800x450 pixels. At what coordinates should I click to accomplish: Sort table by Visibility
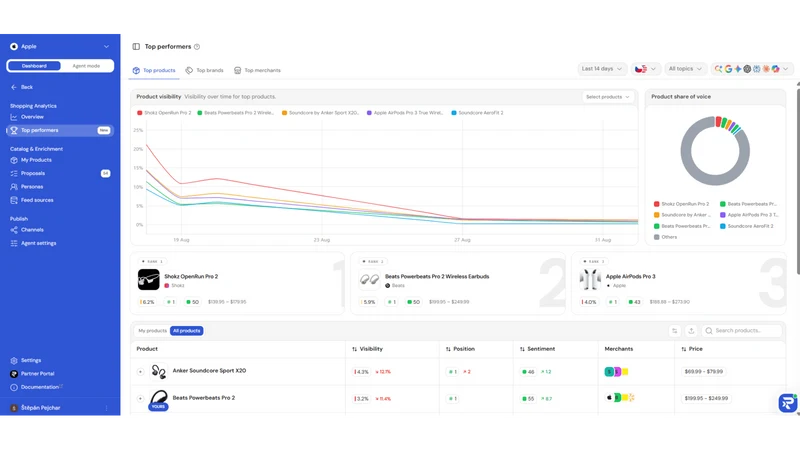[367, 349]
